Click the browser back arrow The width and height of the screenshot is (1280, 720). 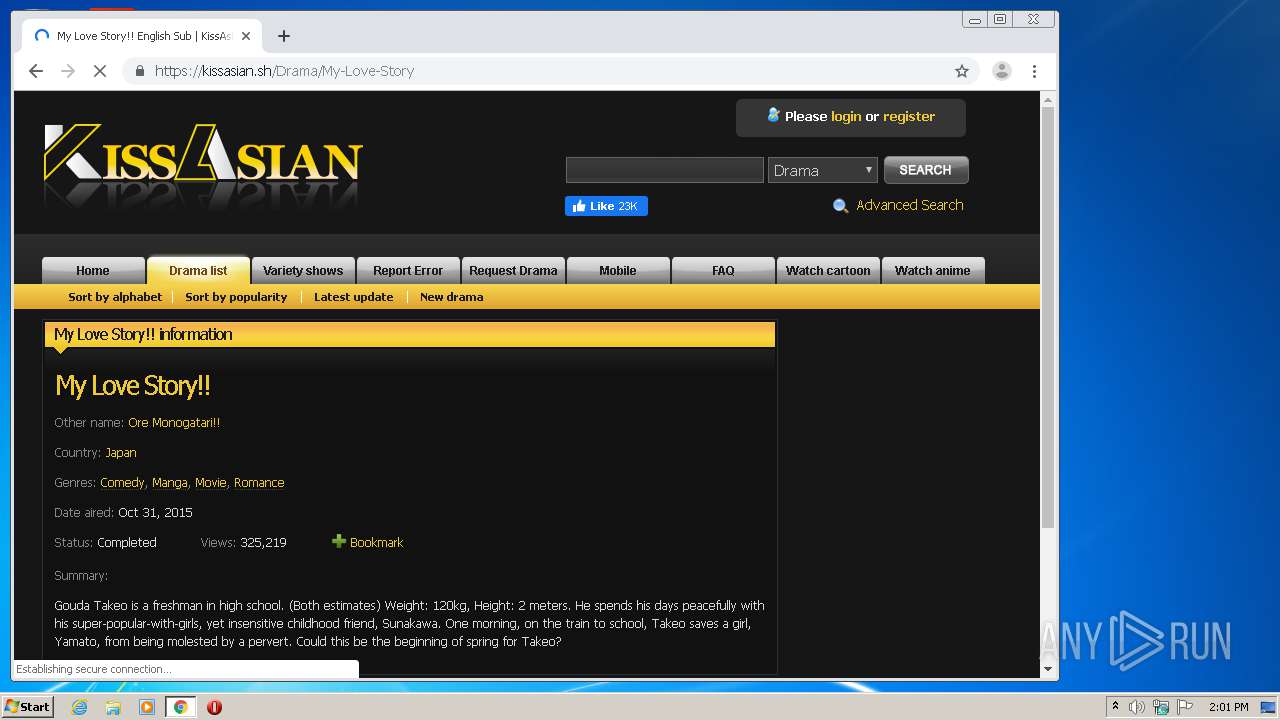click(x=36, y=71)
